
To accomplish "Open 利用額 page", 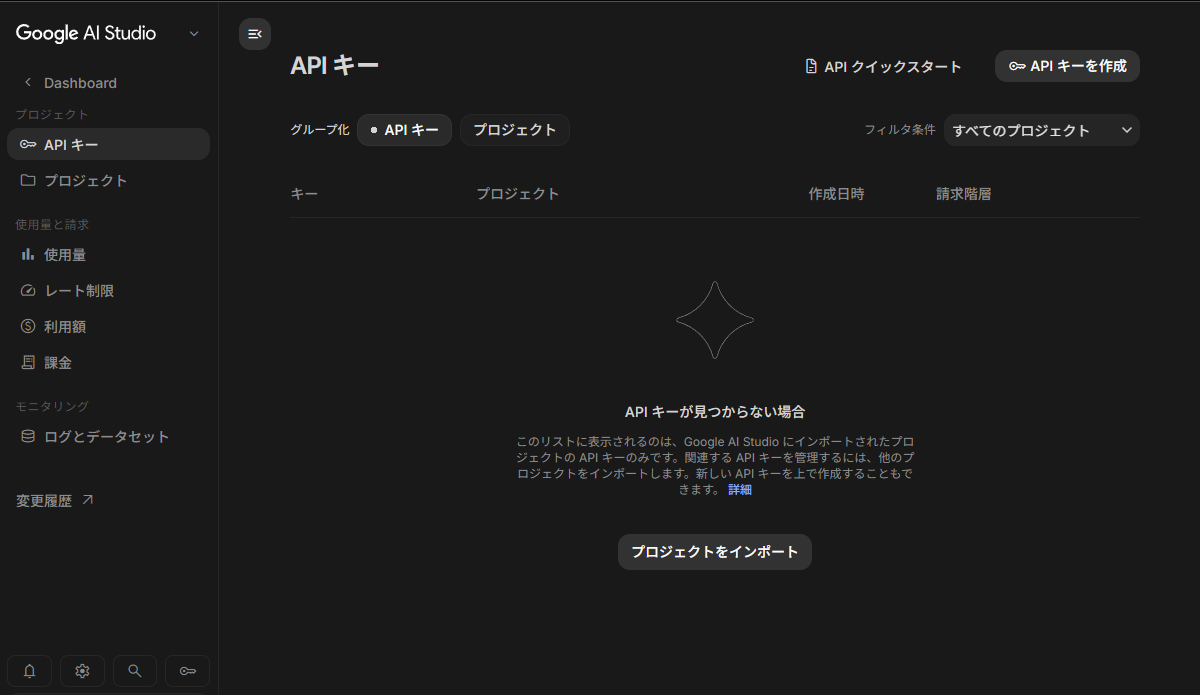I will [108, 327].
